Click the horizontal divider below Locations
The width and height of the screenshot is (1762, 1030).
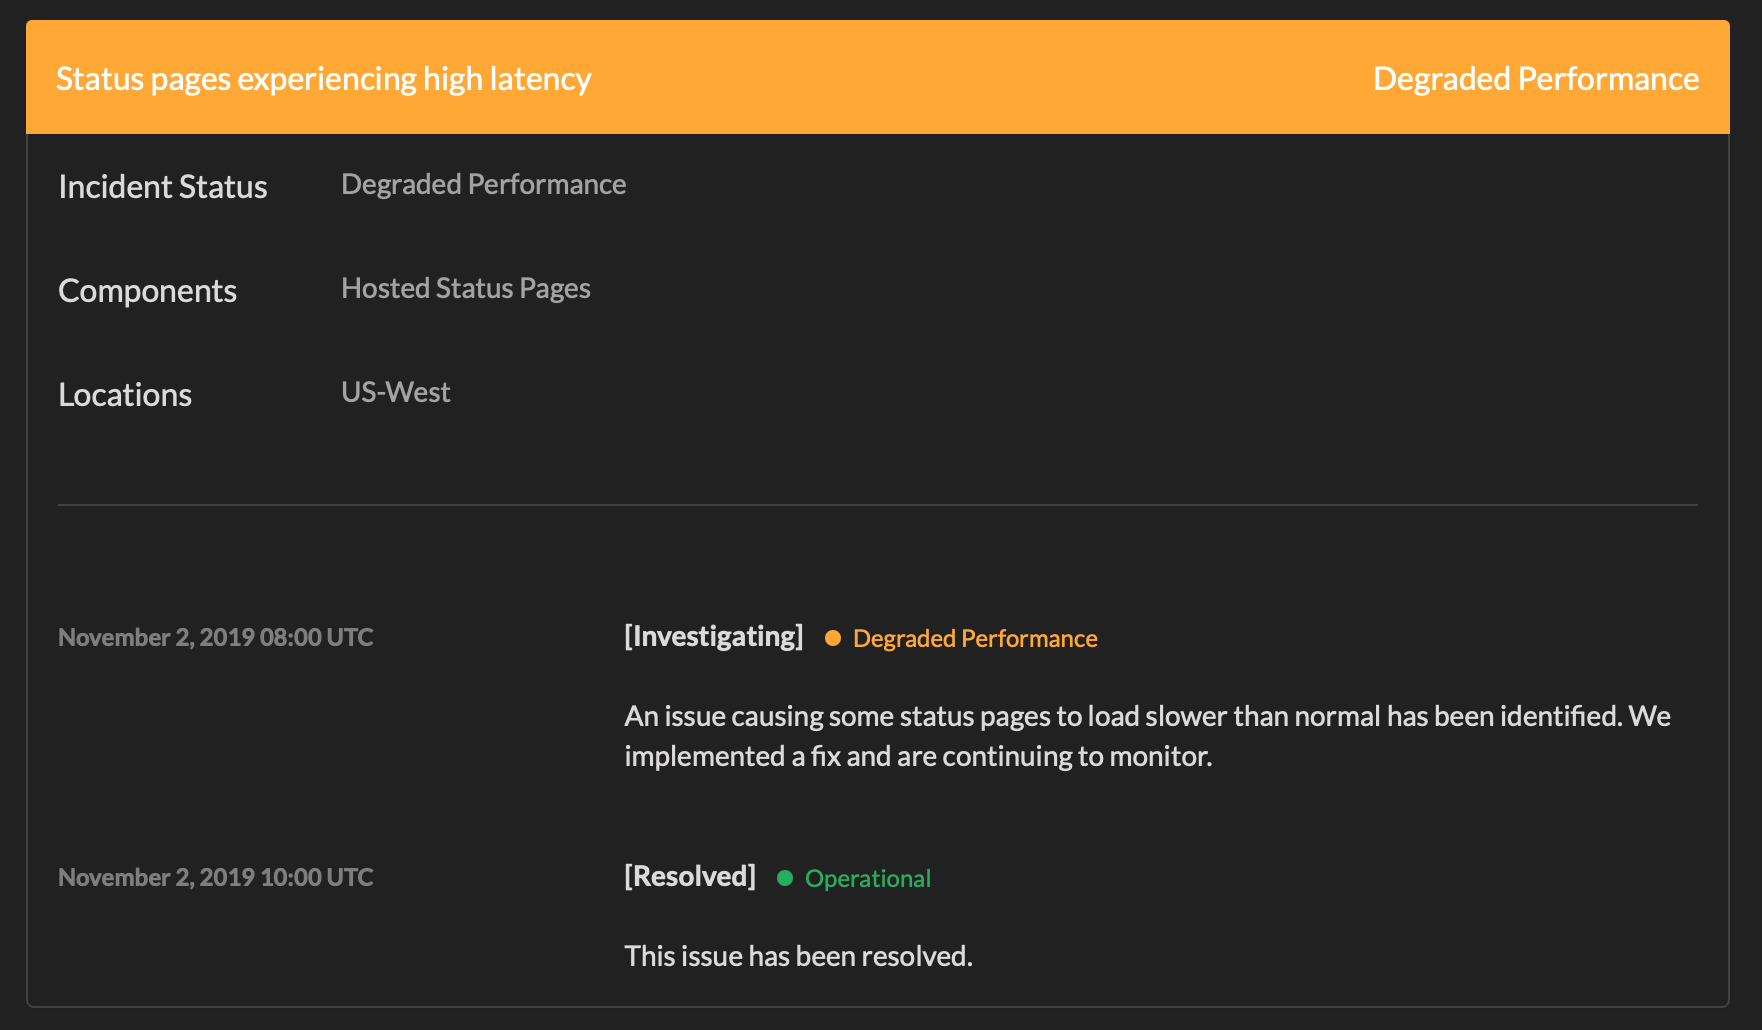tap(877, 505)
